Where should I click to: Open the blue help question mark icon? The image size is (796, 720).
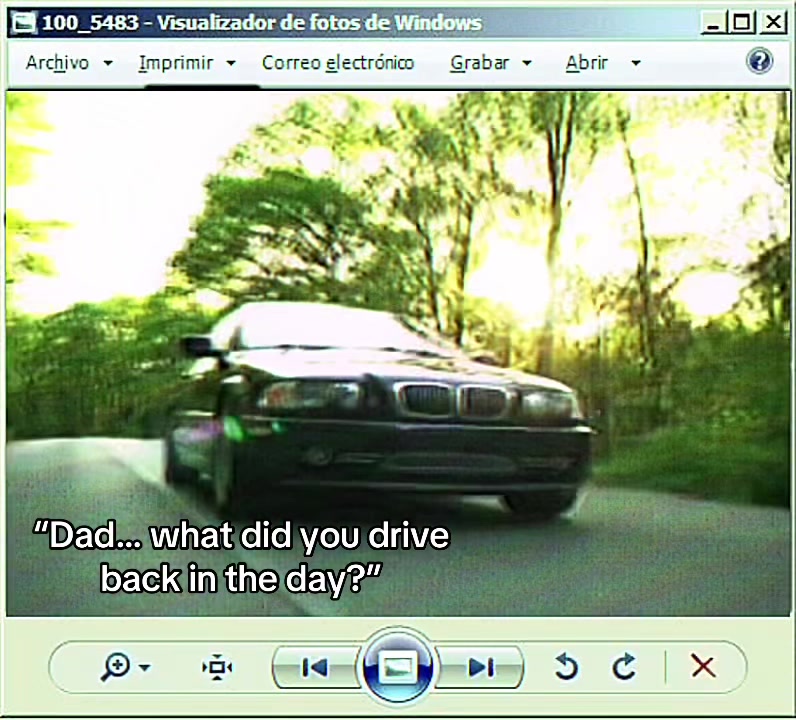coord(759,61)
